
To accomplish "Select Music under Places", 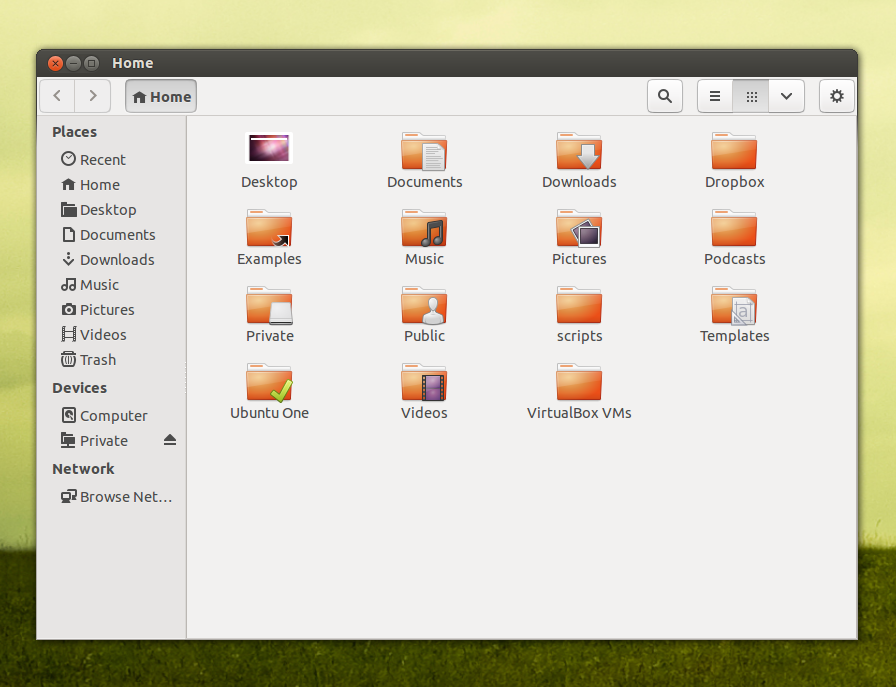I will (97, 284).
